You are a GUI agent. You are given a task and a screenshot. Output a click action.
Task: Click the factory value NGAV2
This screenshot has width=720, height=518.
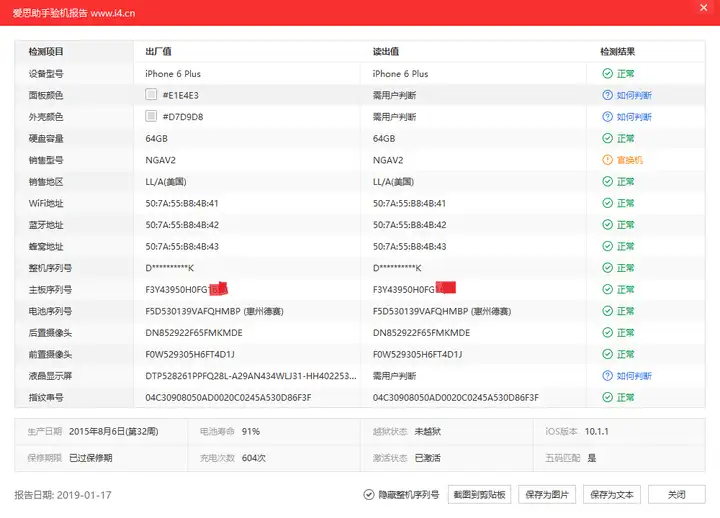click(x=161, y=160)
